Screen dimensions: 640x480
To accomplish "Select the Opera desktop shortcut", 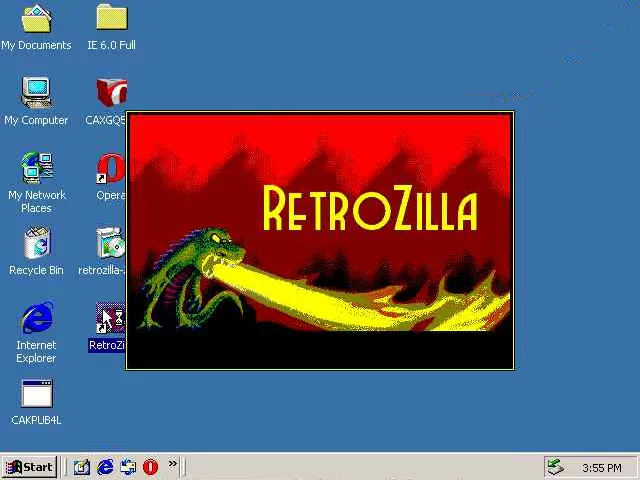I will (110, 169).
